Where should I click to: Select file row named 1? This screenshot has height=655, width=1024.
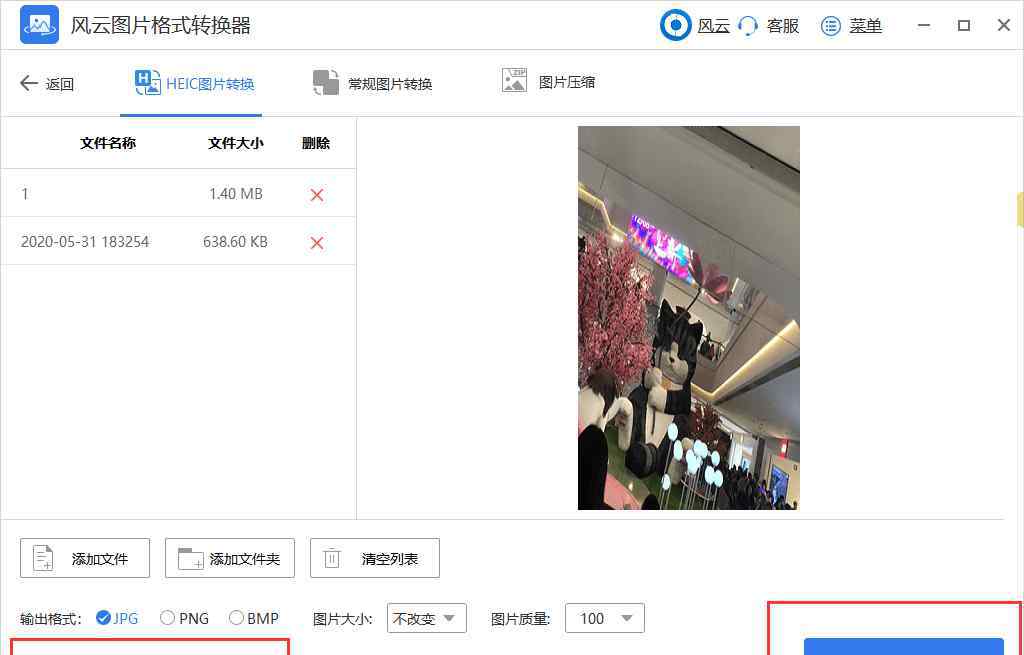pyautogui.click(x=178, y=194)
